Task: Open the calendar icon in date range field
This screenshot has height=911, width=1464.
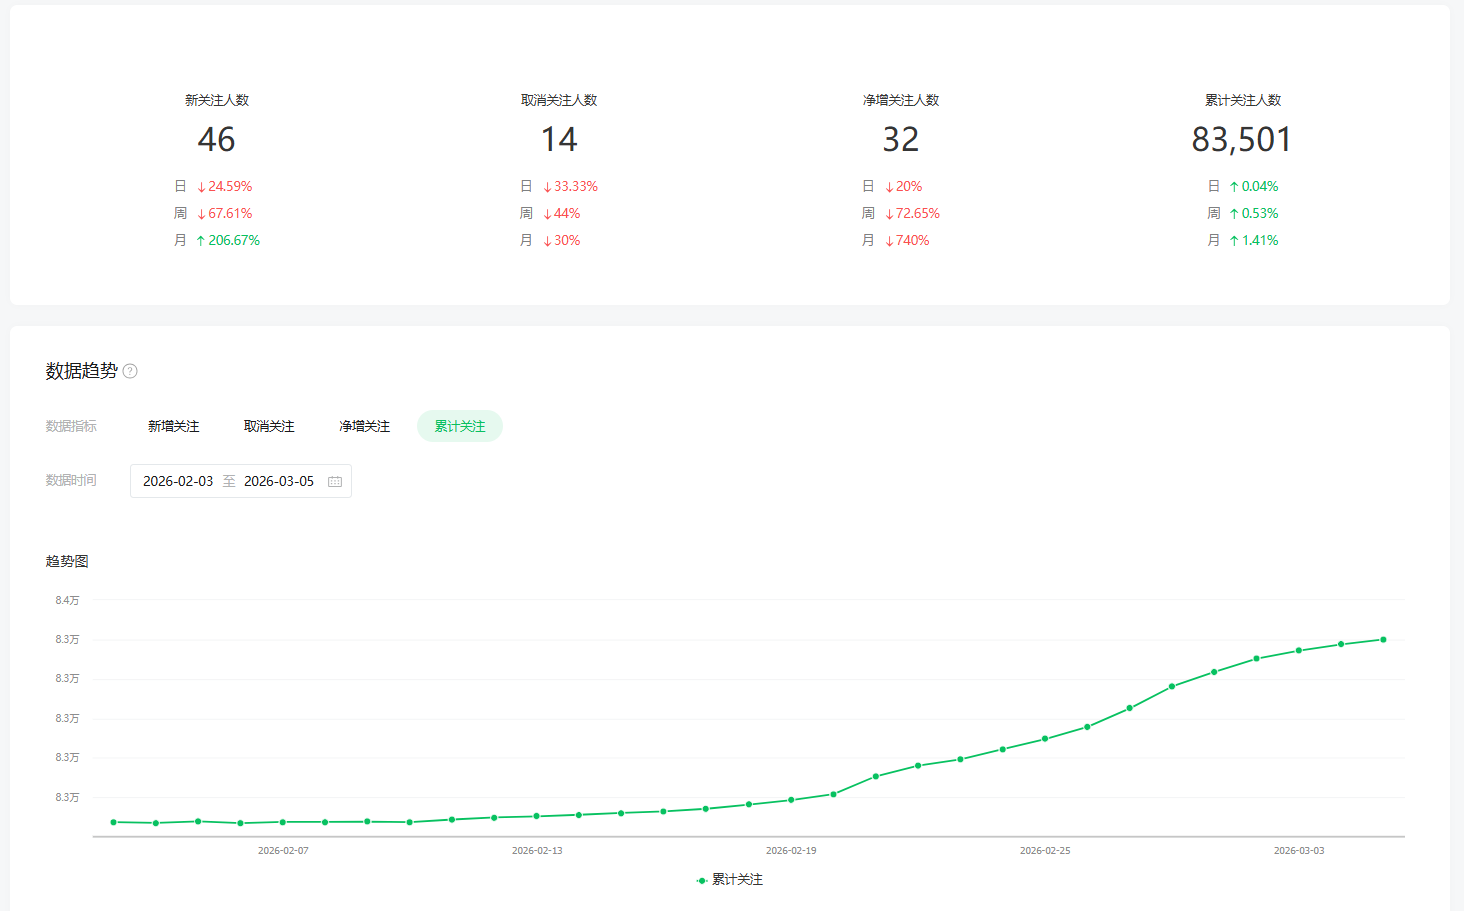Action: tap(335, 482)
